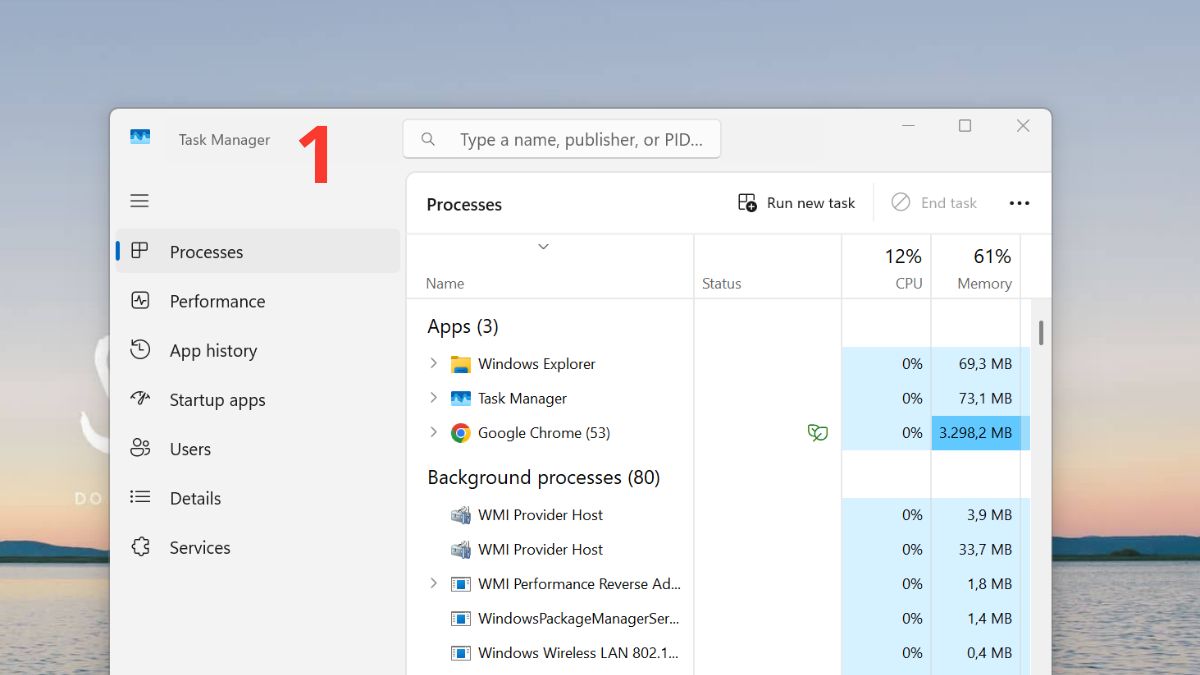This screenshot has width=1200, height=675.
Task: Click the efficiency mode leaf icon
Action: tap(818, 433)
